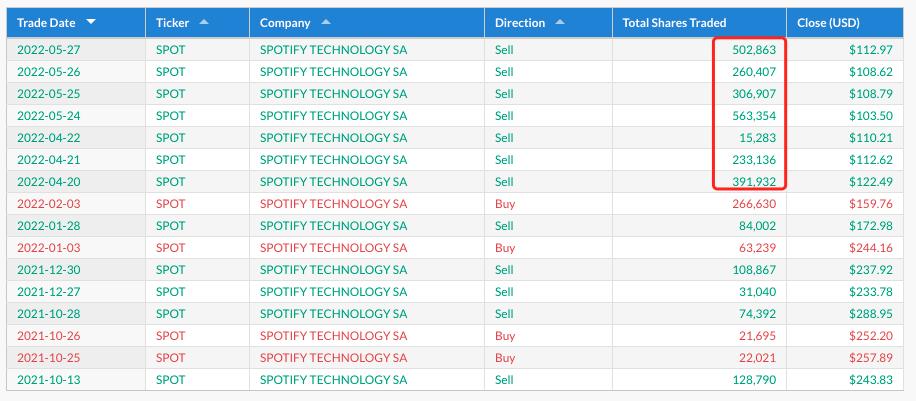
Task: Click the company name in the 2021-10-13 row
Action: pyautogui.click(x=333, y=380)
